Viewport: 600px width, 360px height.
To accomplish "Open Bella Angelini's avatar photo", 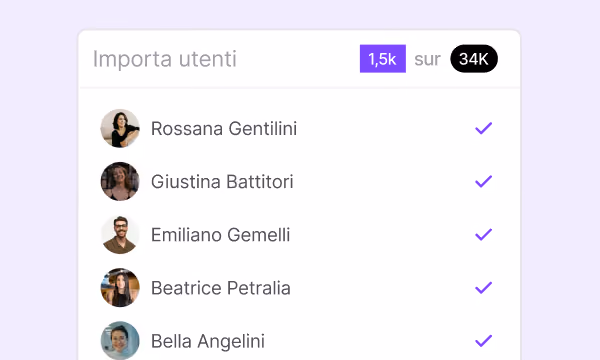I will click(120, 340).
